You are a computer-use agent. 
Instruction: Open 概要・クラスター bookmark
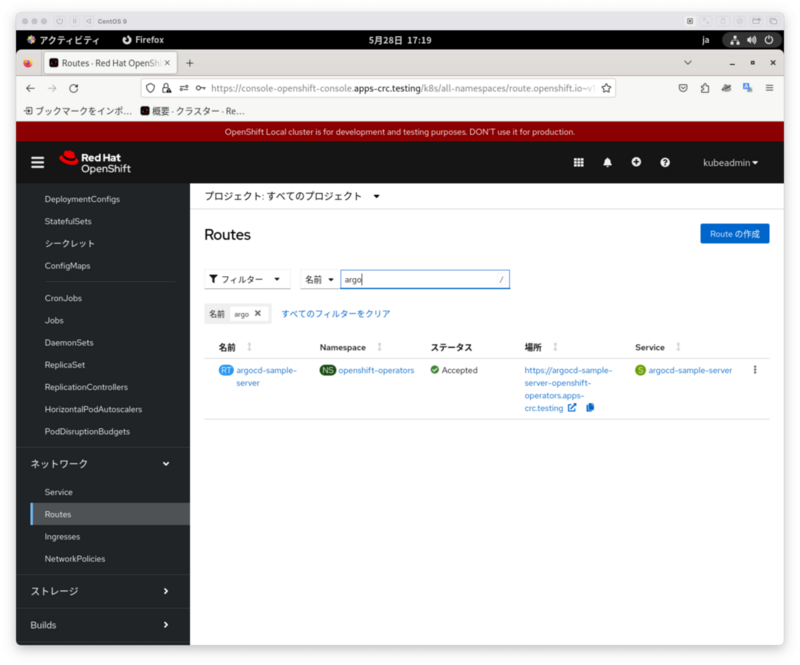pyautogui.click(x=193, y=111)
